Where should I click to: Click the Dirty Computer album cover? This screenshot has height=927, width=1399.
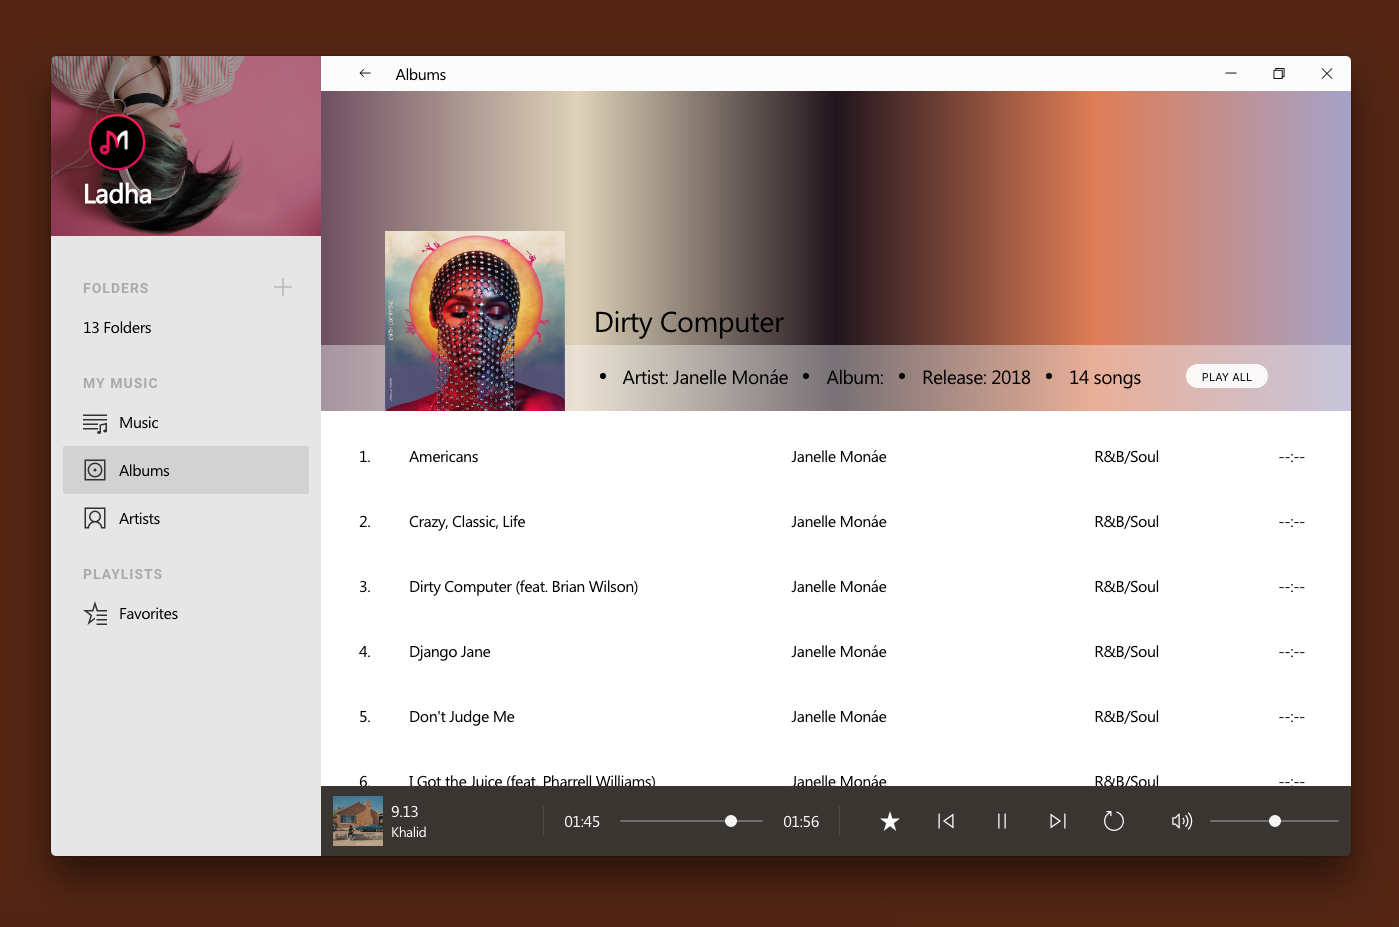[x=475, y=321]
